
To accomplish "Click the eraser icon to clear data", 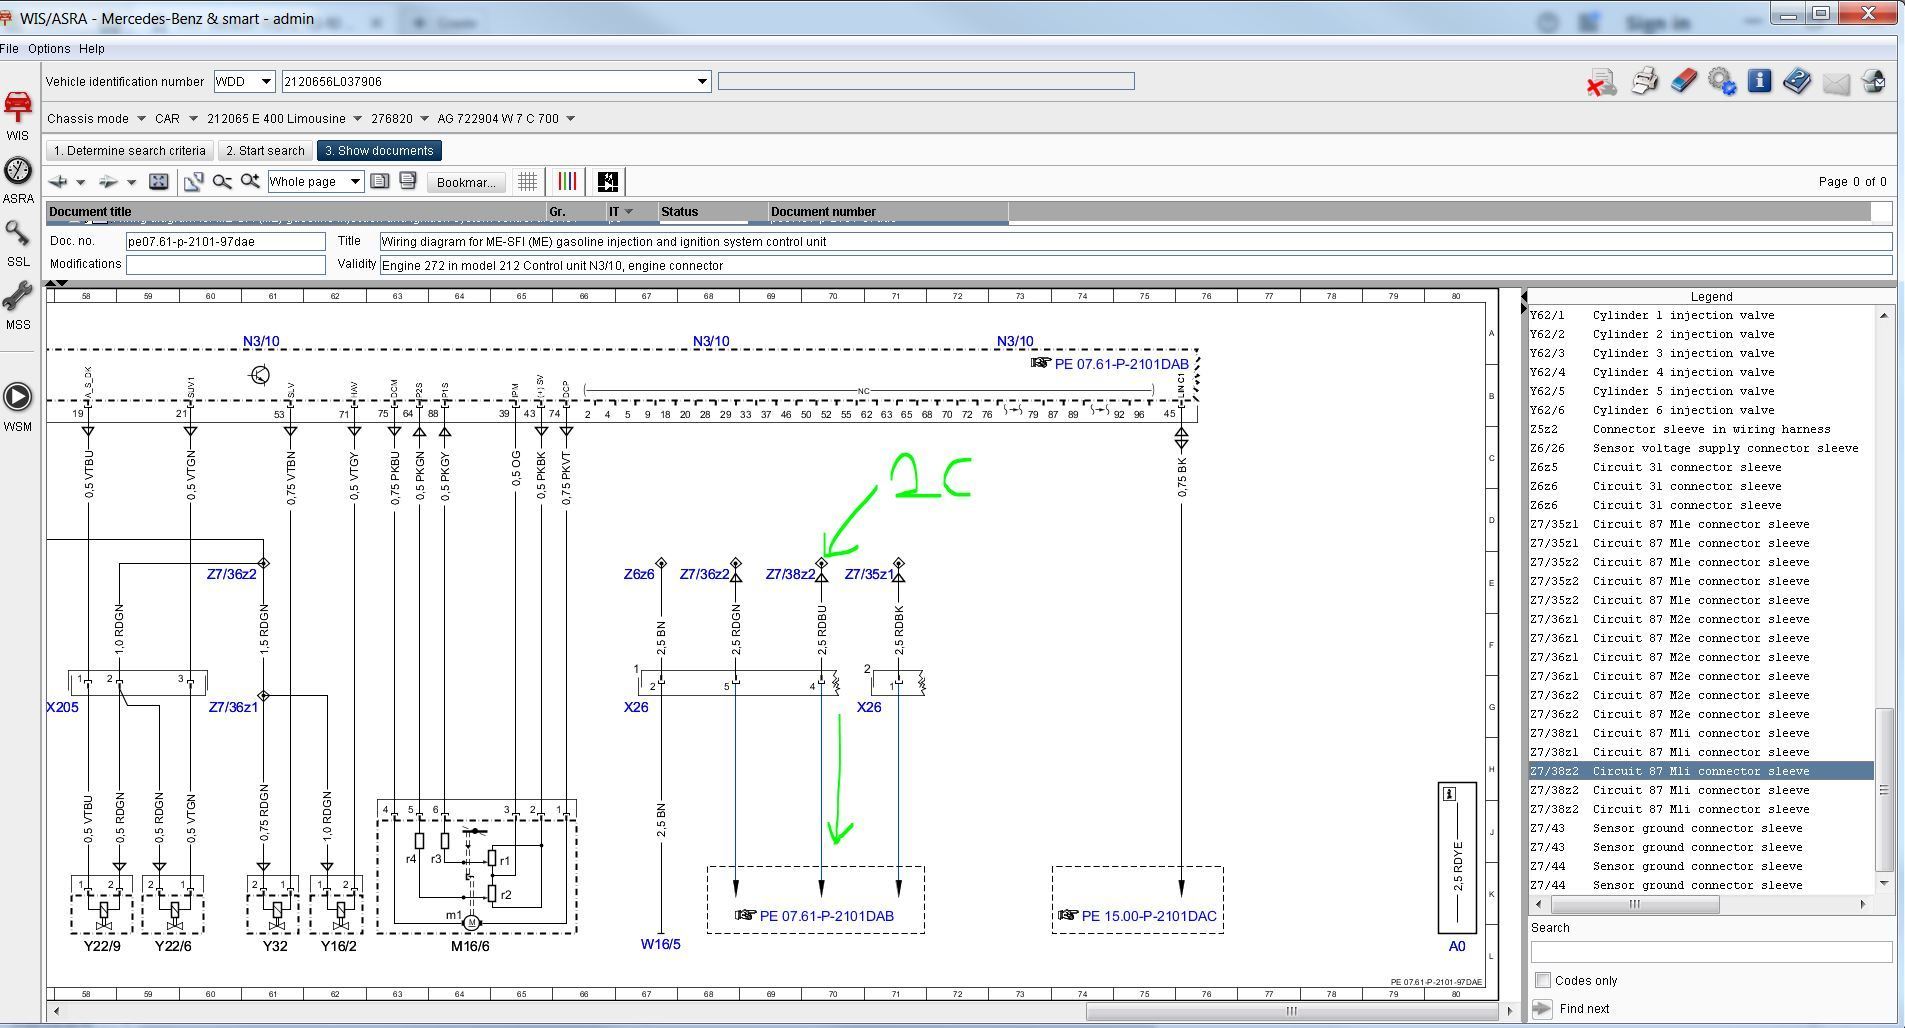I will (x=1684, y=82).
